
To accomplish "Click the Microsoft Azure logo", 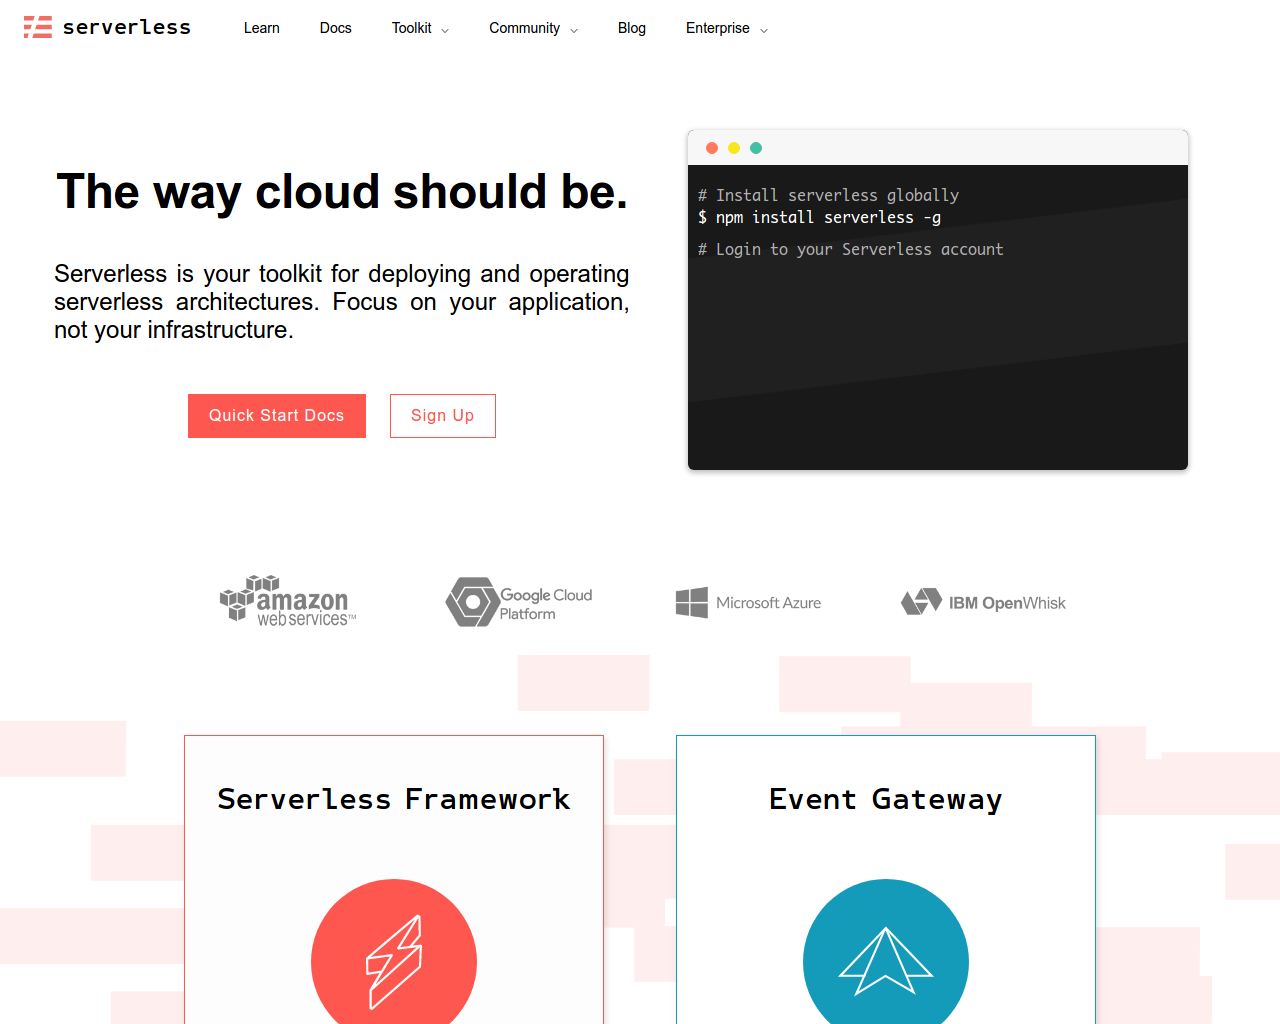I will point(748,602).
